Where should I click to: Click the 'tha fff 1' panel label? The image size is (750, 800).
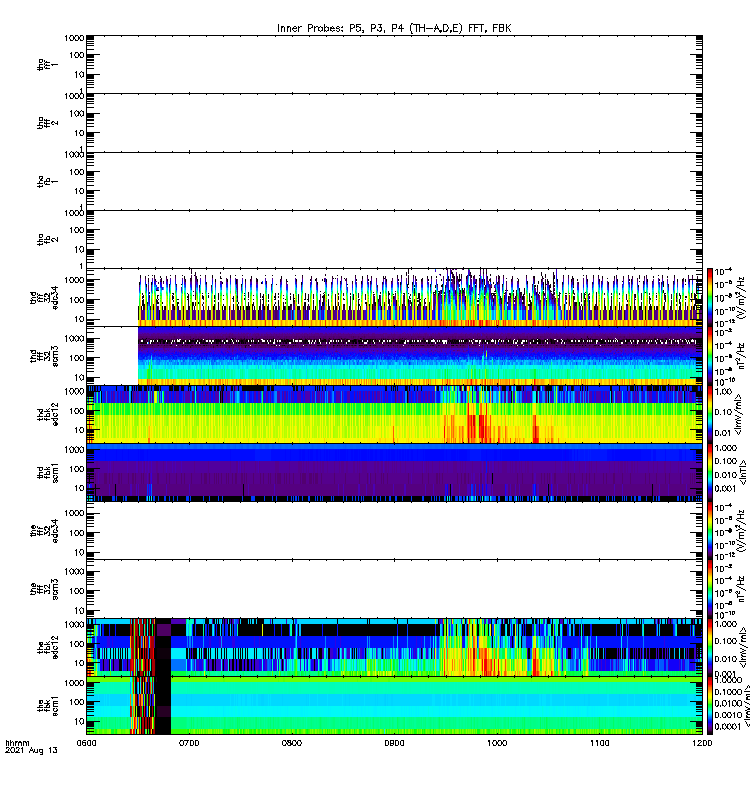47,64
